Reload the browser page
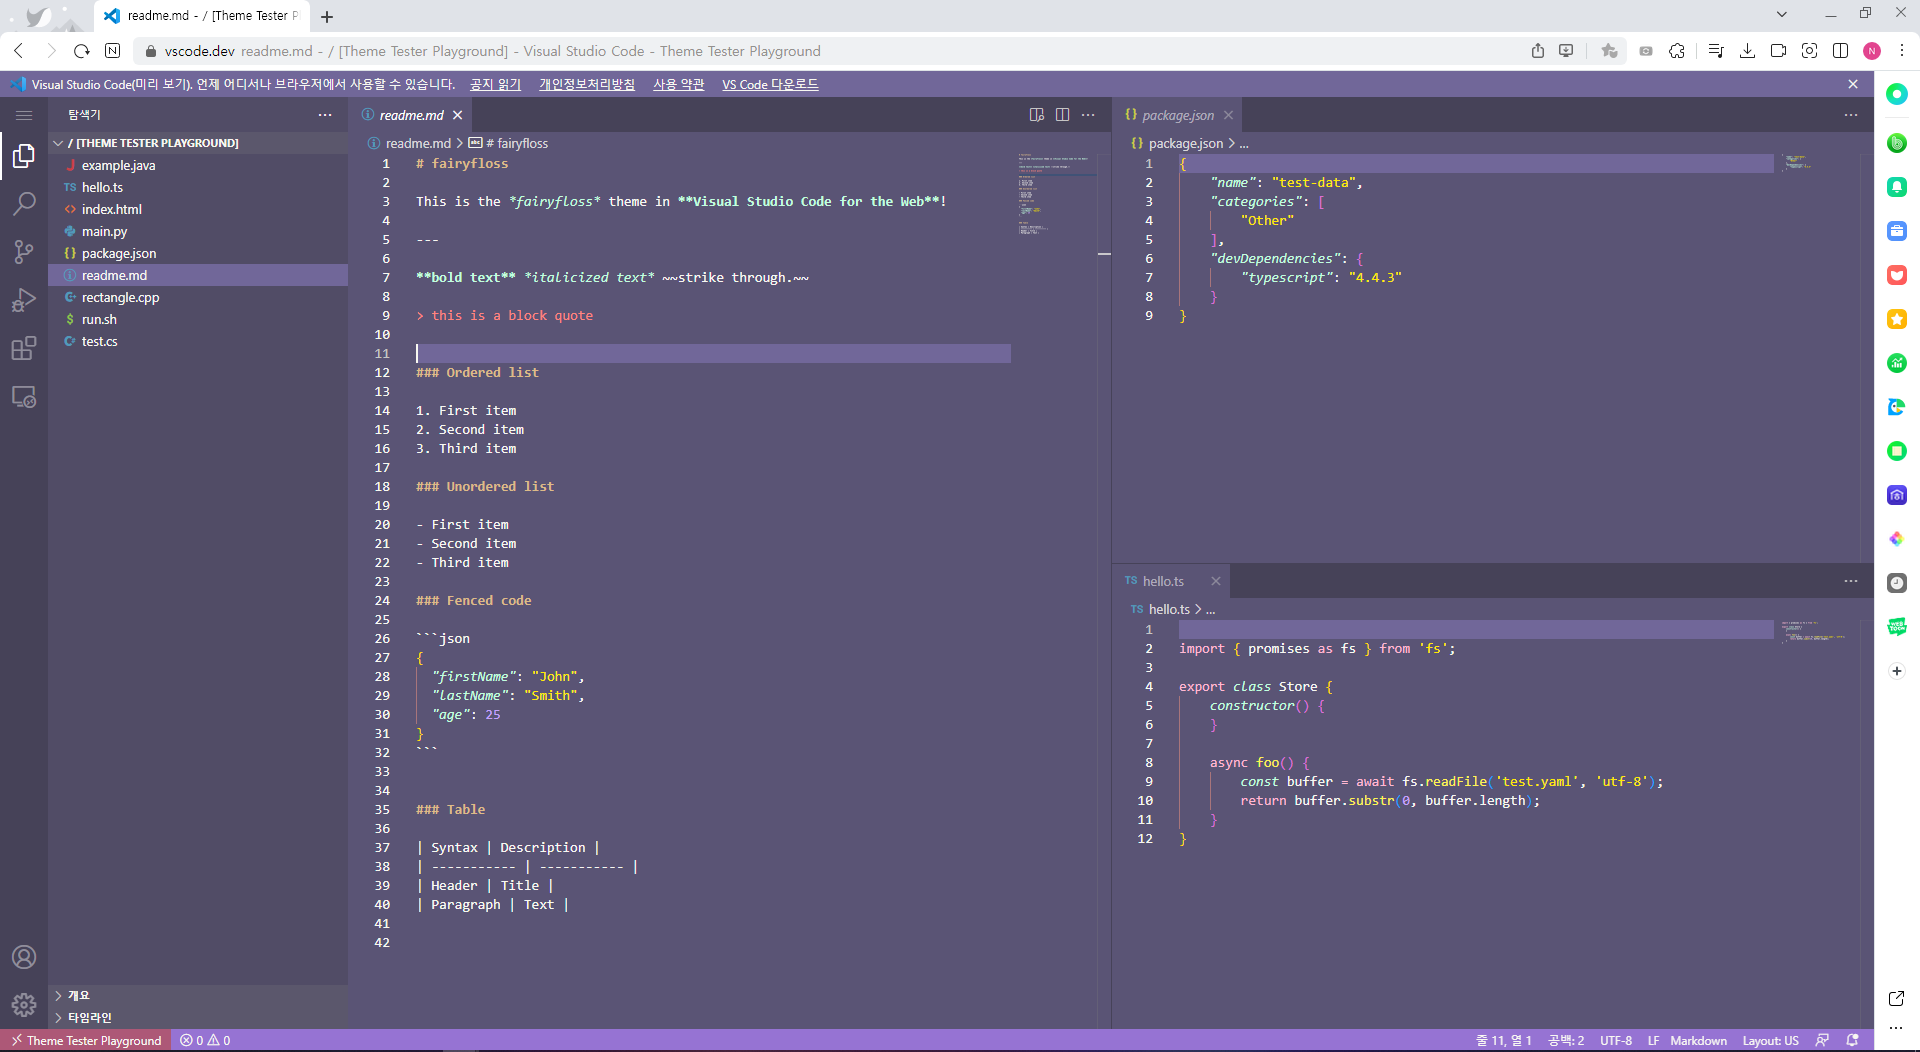1920x1052 pixels. [x=82, y=51]
